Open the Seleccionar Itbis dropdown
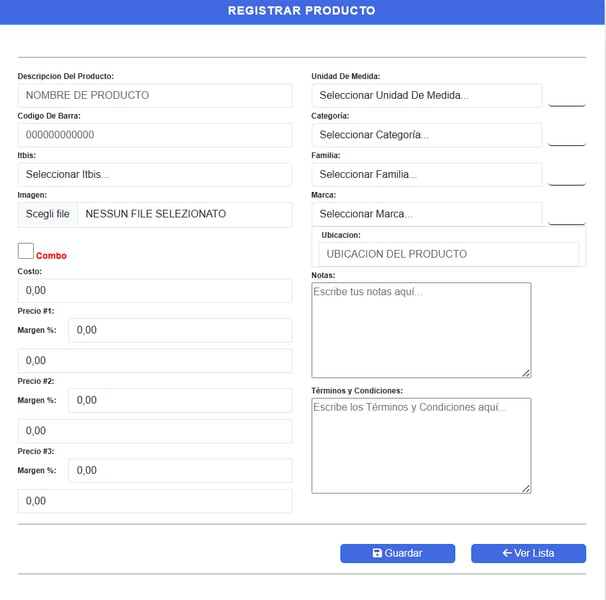 coord(155,174)
